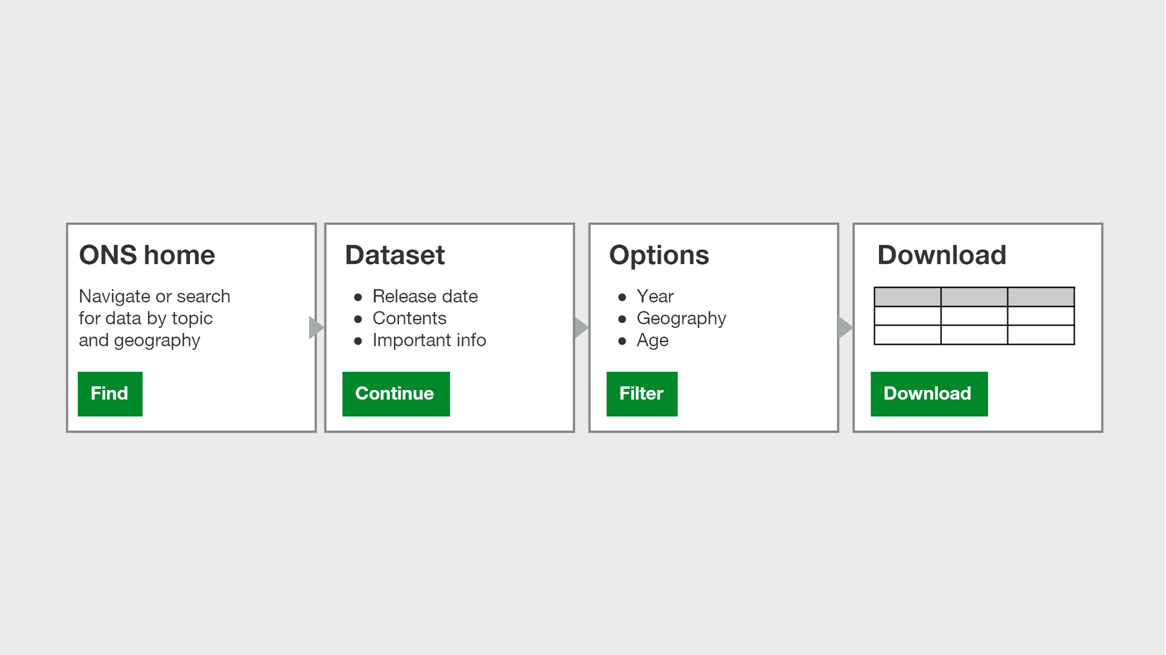The width and height of the screenshot is (1166, 655).
Task: Click the arrow between ONS home and Dataset
Action: tap(316, 327)
